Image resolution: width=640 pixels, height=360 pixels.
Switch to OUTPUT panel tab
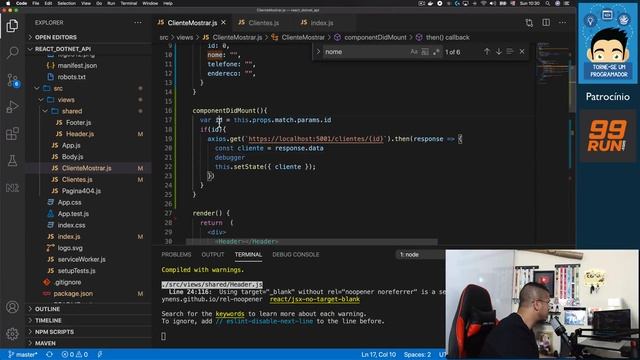[x=213, y=254]
